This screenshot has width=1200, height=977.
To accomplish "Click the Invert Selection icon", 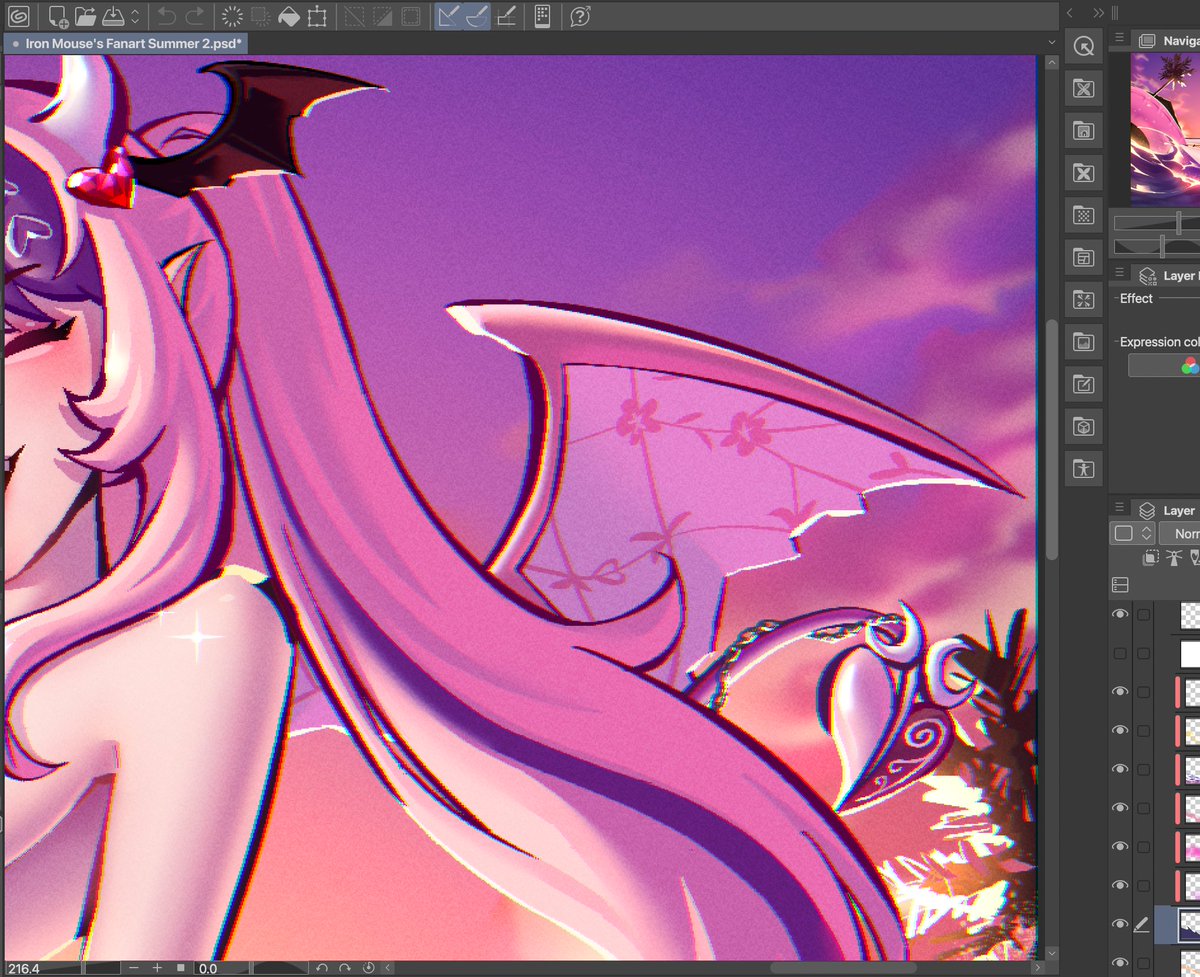I will click(382, 16).
